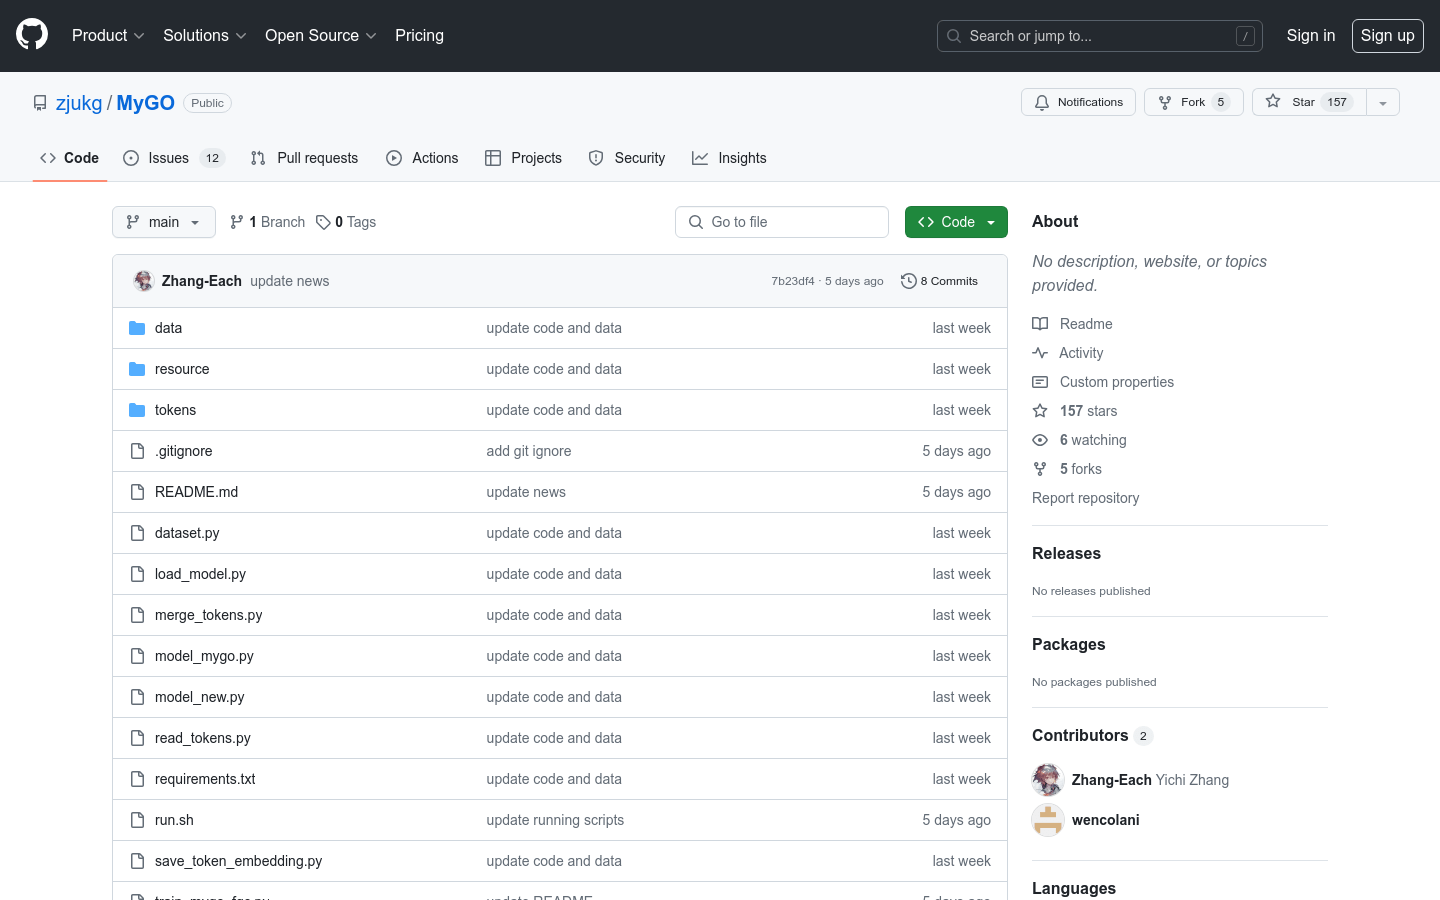The height and width of the screenshot is (900, 1440).
Task: Click the .gitignore file icon
Action: coord(137,451)
